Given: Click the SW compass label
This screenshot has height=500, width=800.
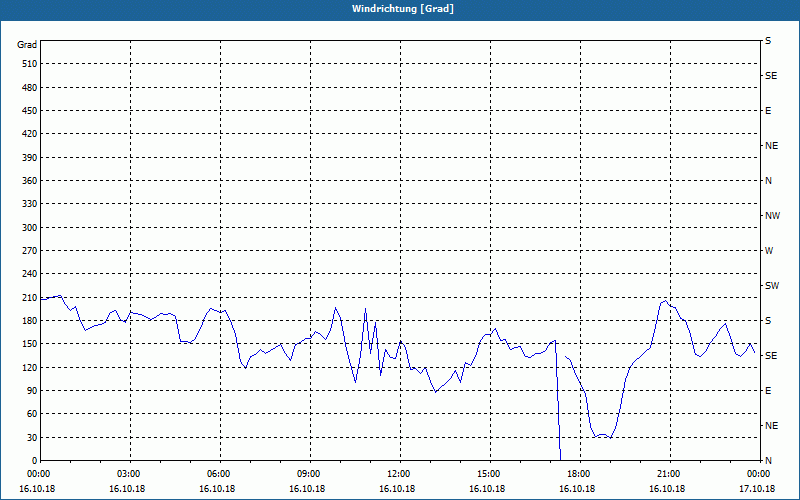Looking at the screenshot, I should click(772, 286).
